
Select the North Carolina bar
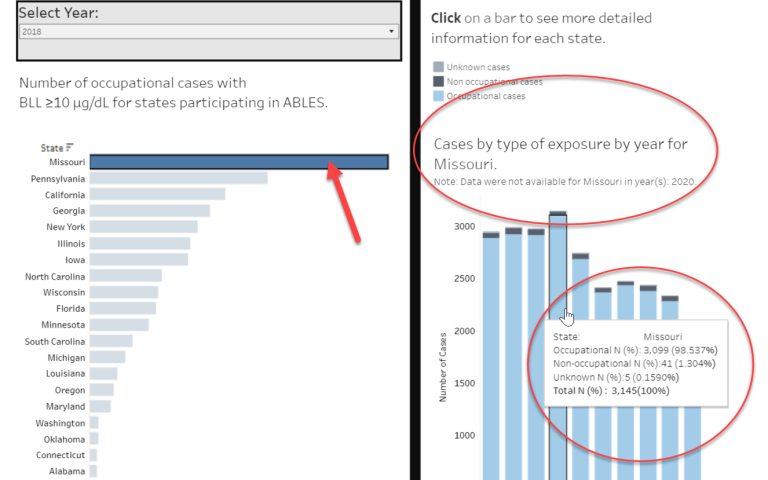click(125, 276)
